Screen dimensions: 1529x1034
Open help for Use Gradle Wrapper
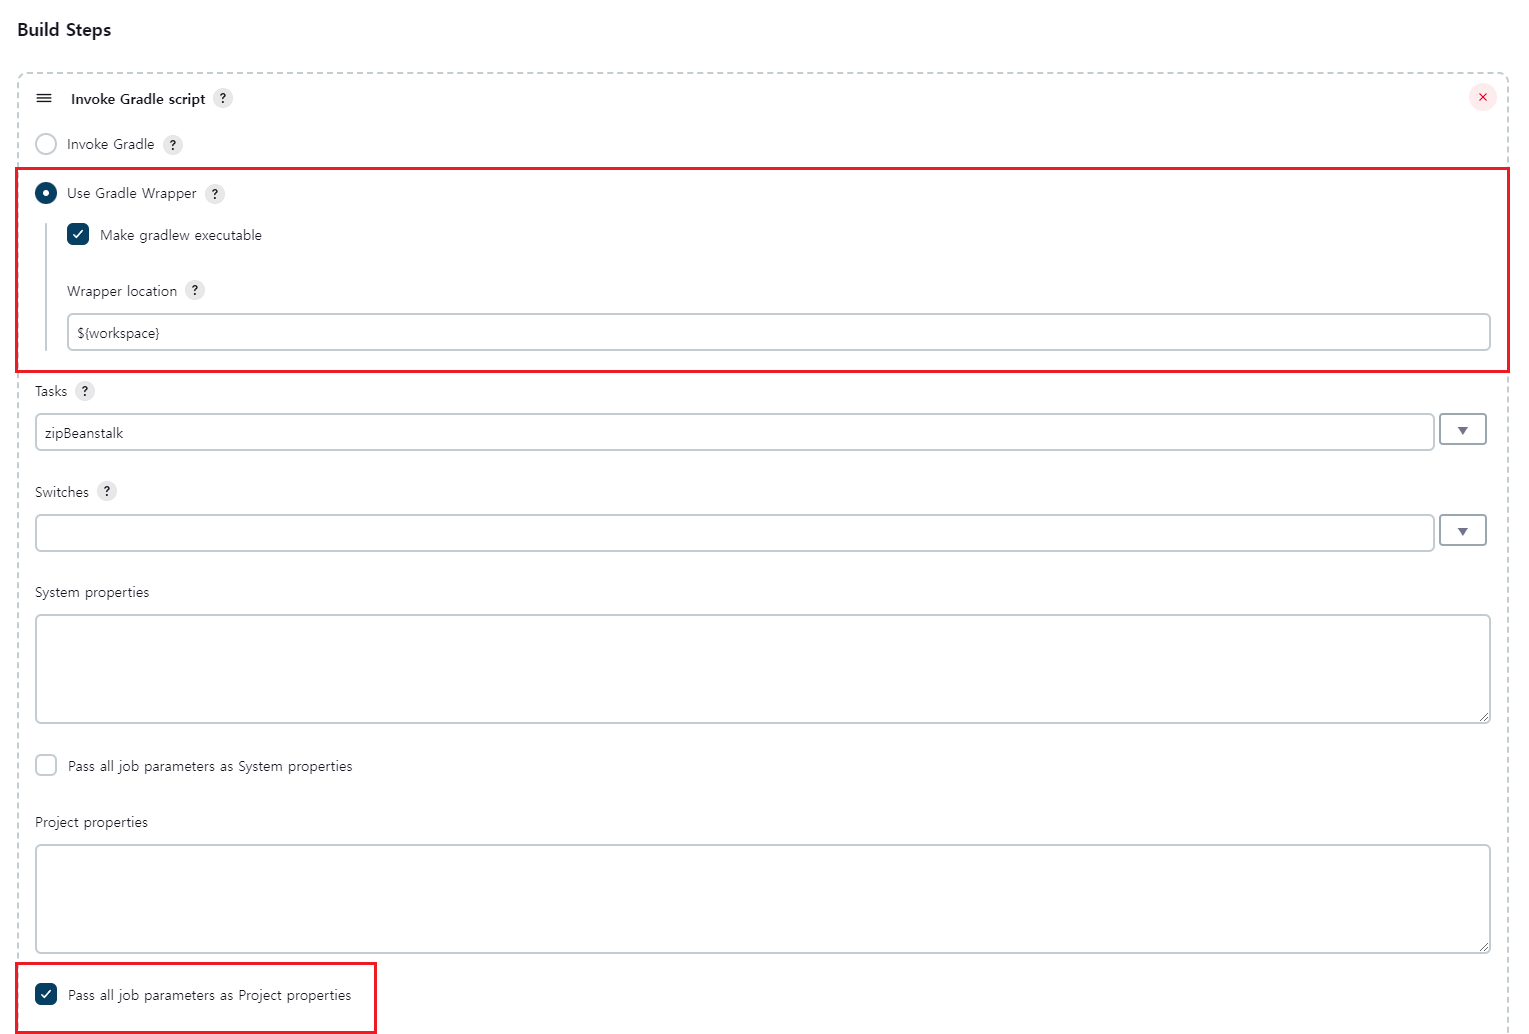[x=215, y=194]
